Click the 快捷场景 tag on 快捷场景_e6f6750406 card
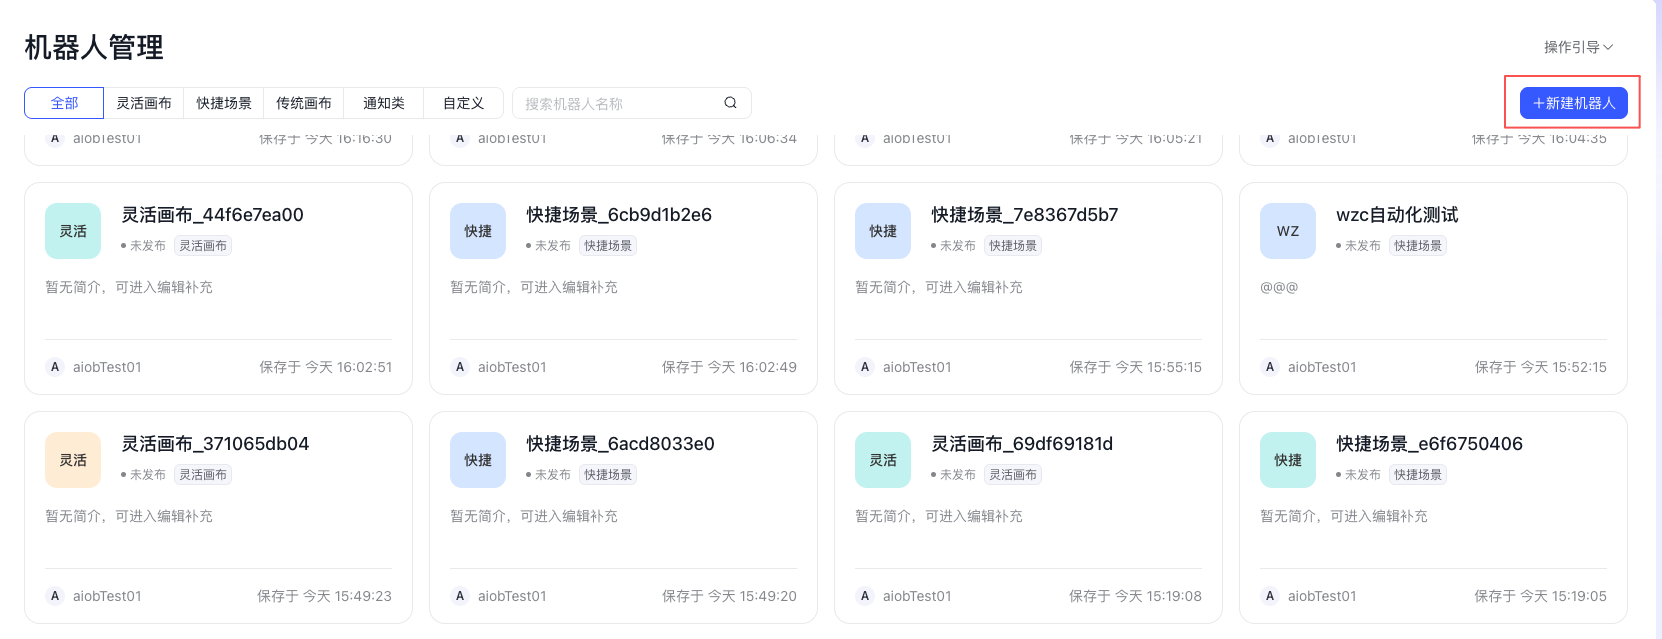1662x639 pixels. pos(1418,475)
